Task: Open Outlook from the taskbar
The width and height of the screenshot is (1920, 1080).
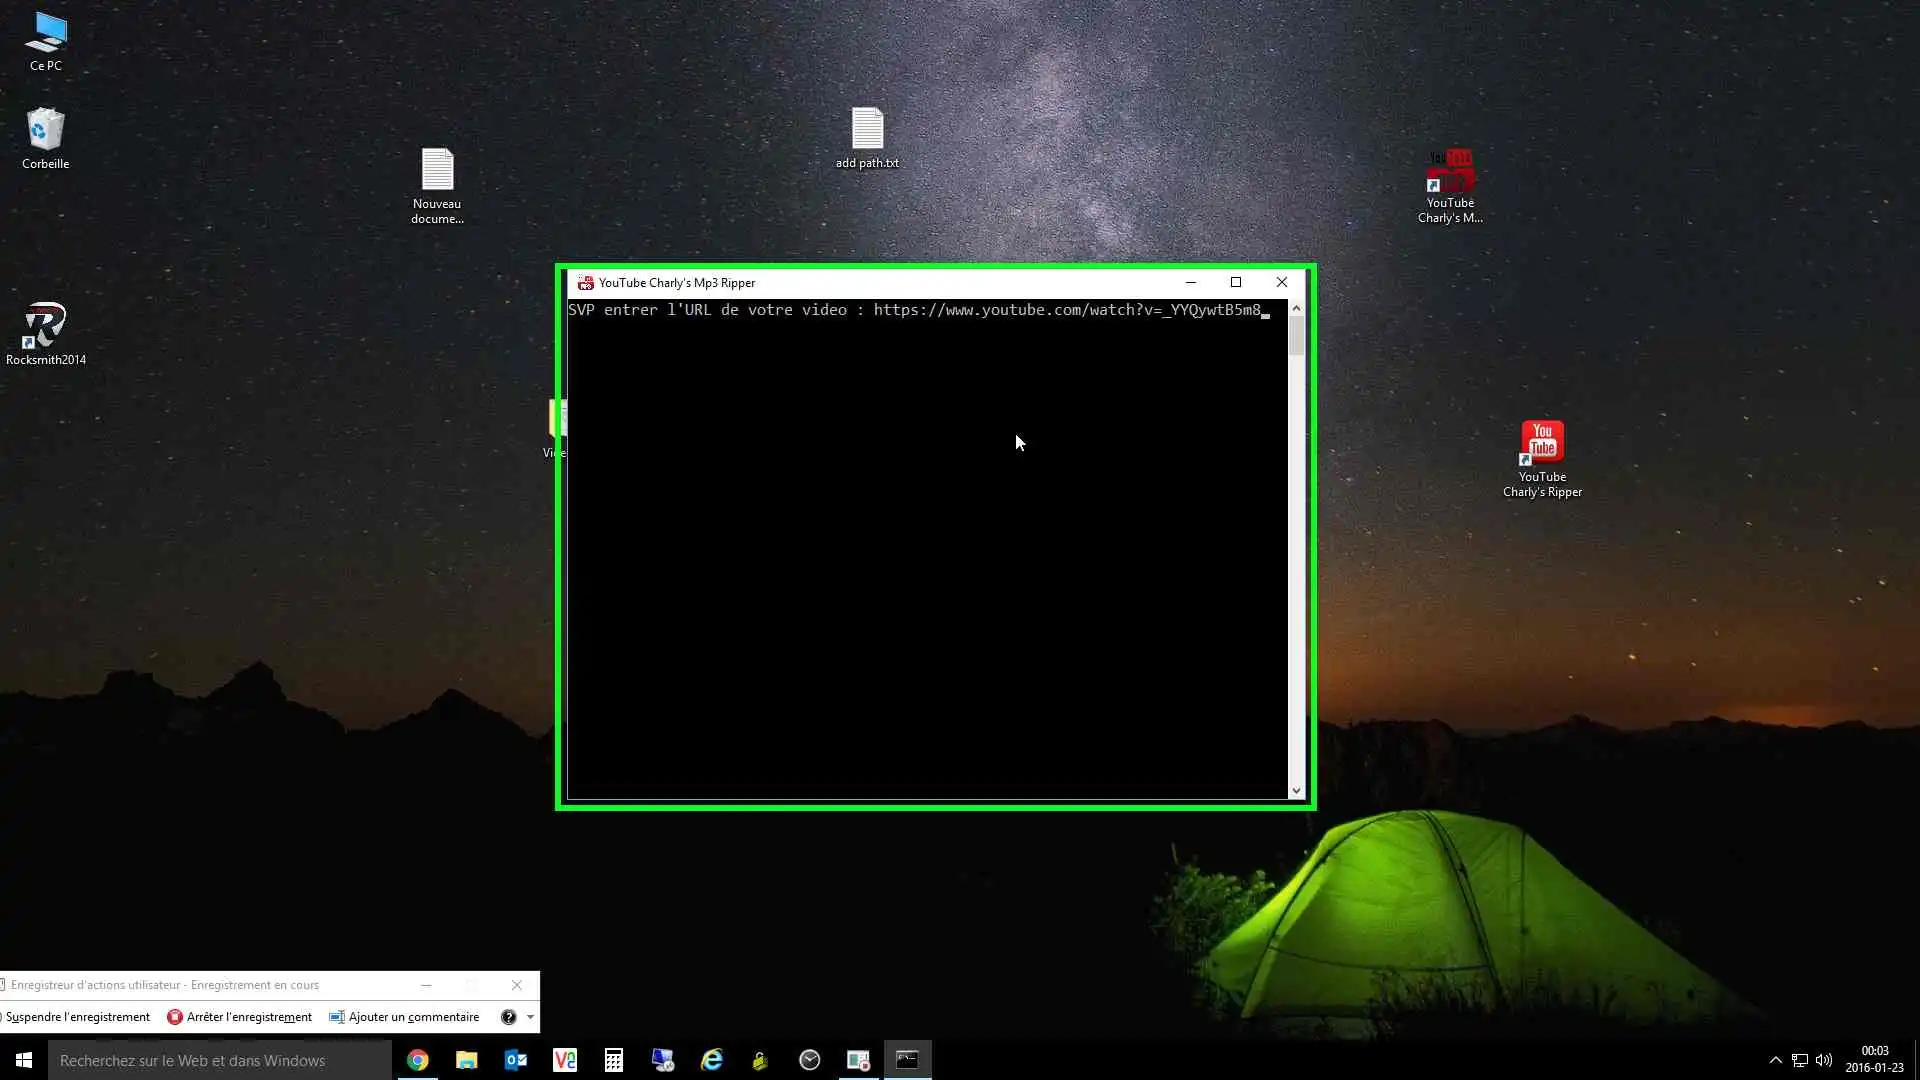Action: coord(516,1060)
